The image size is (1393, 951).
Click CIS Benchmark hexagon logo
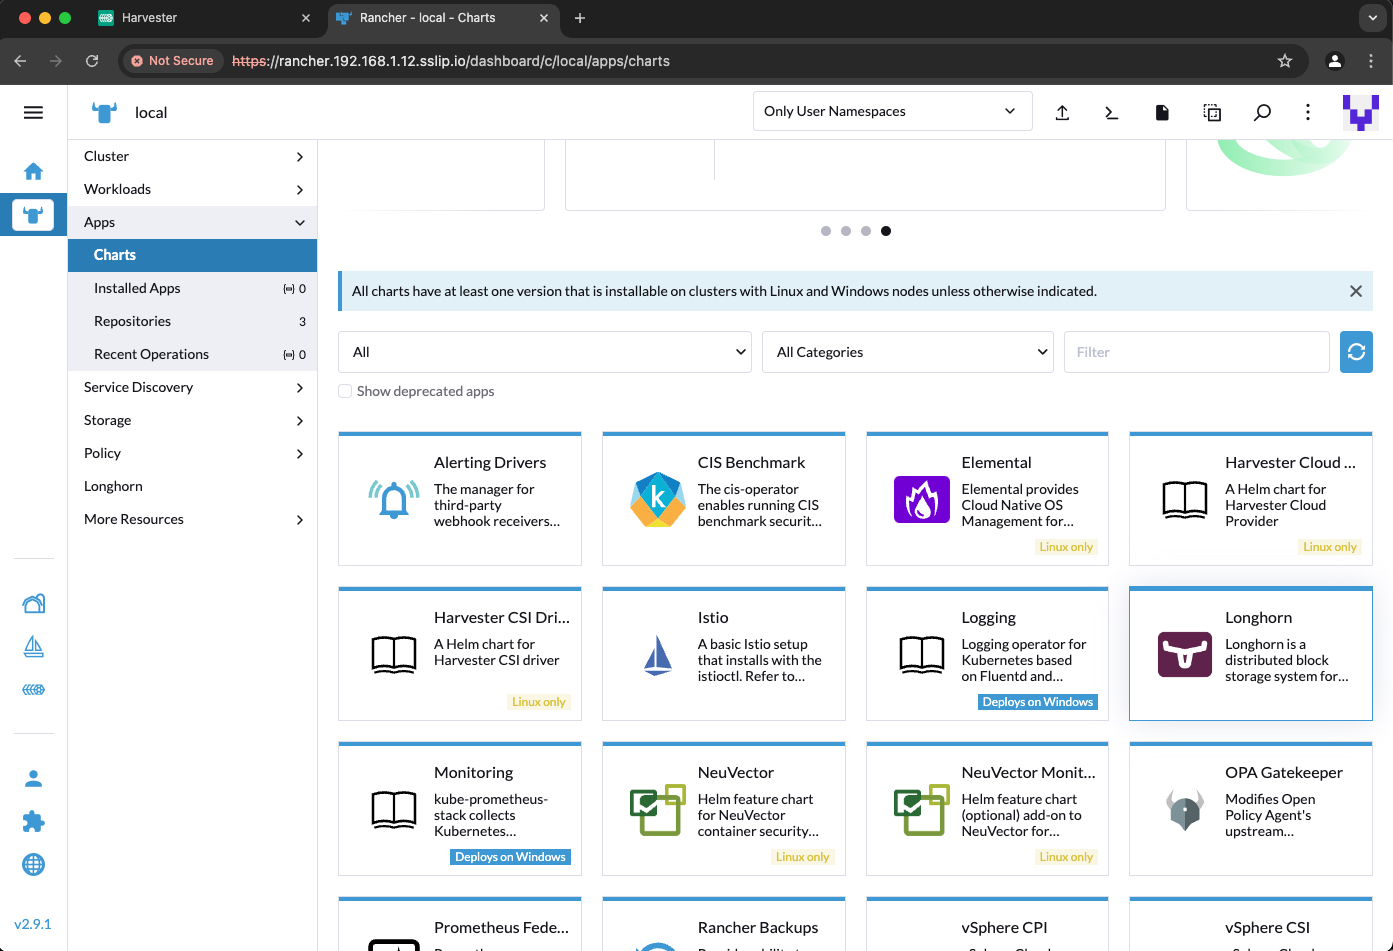pos(658,499)
